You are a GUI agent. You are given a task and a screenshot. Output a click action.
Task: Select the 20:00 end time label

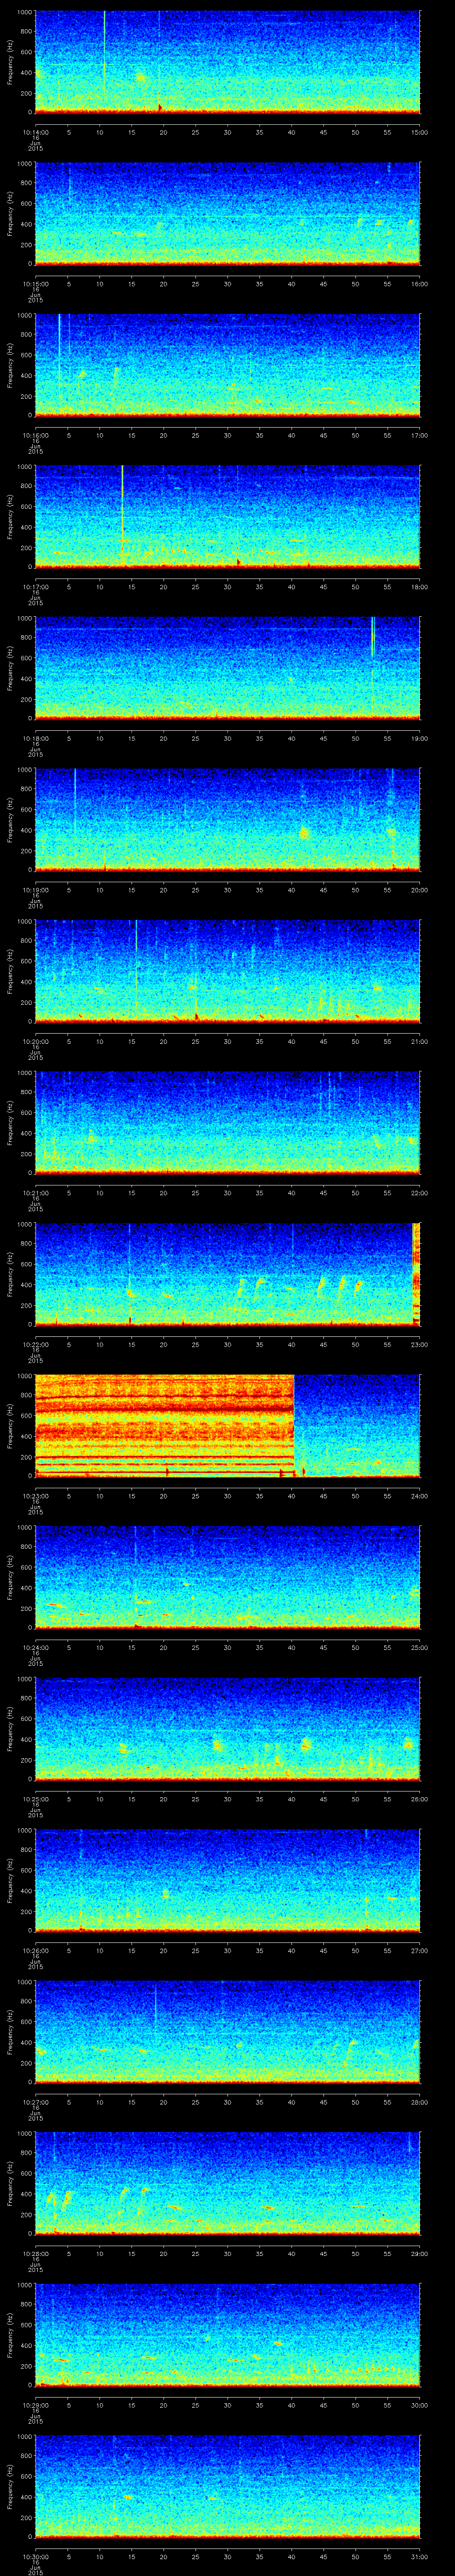[420, 890]
